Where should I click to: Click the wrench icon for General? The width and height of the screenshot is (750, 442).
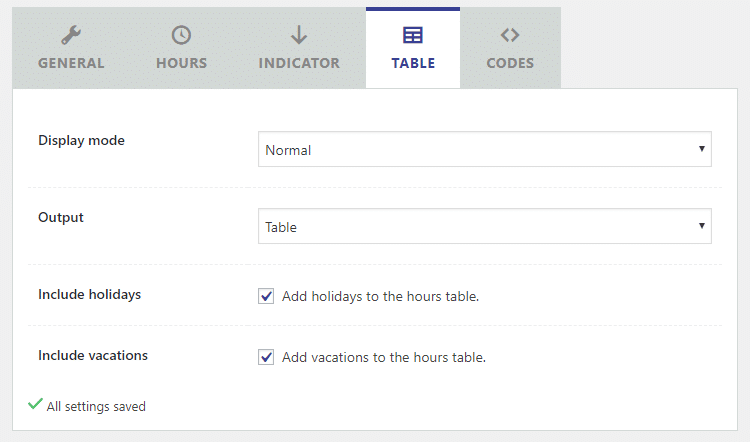click(71, 35)
